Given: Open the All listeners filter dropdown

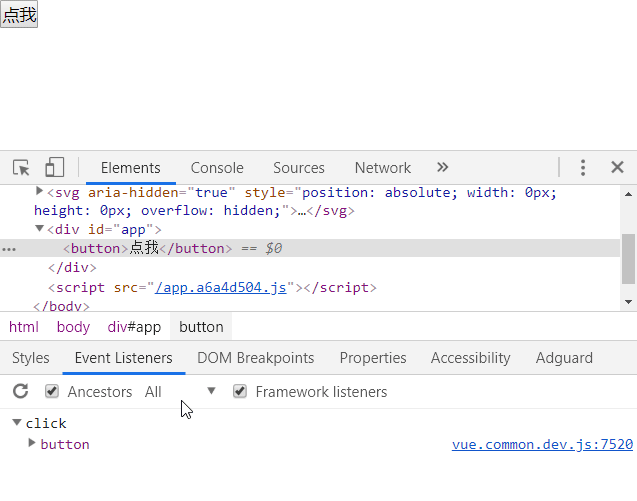Looking at the screenshot, I should point(180,392).
